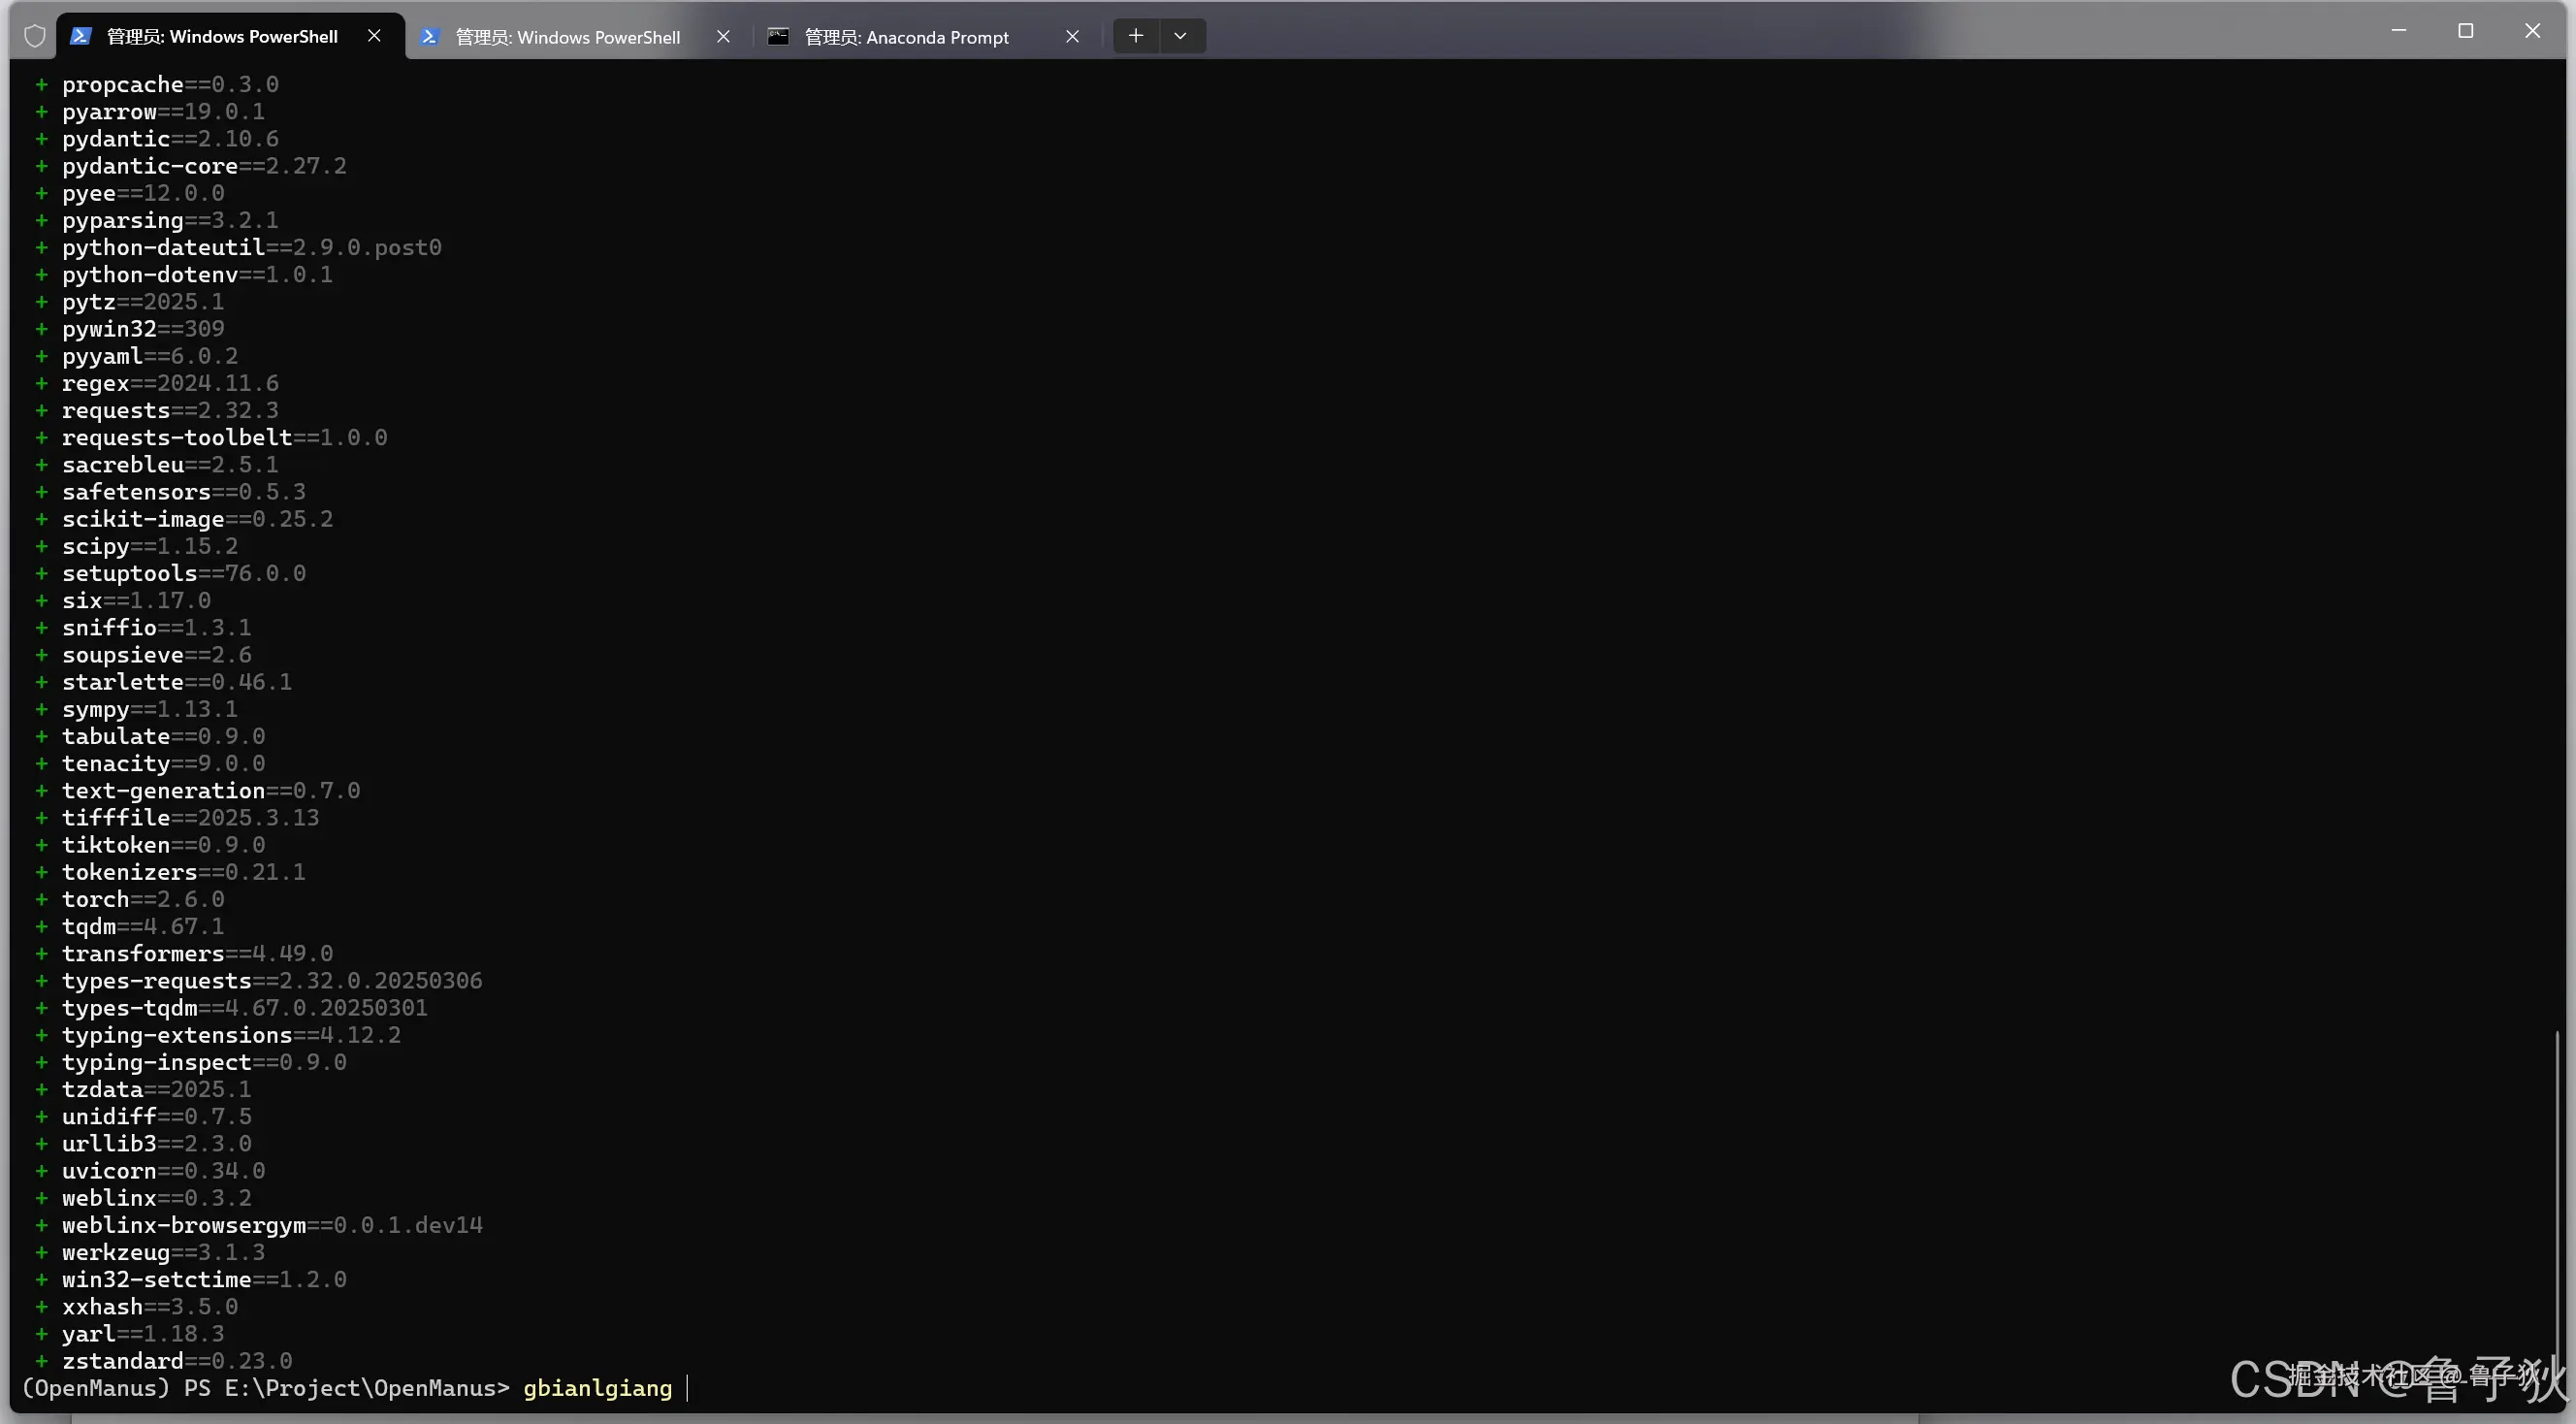Open a new tab with plus button

[1135, 36]
